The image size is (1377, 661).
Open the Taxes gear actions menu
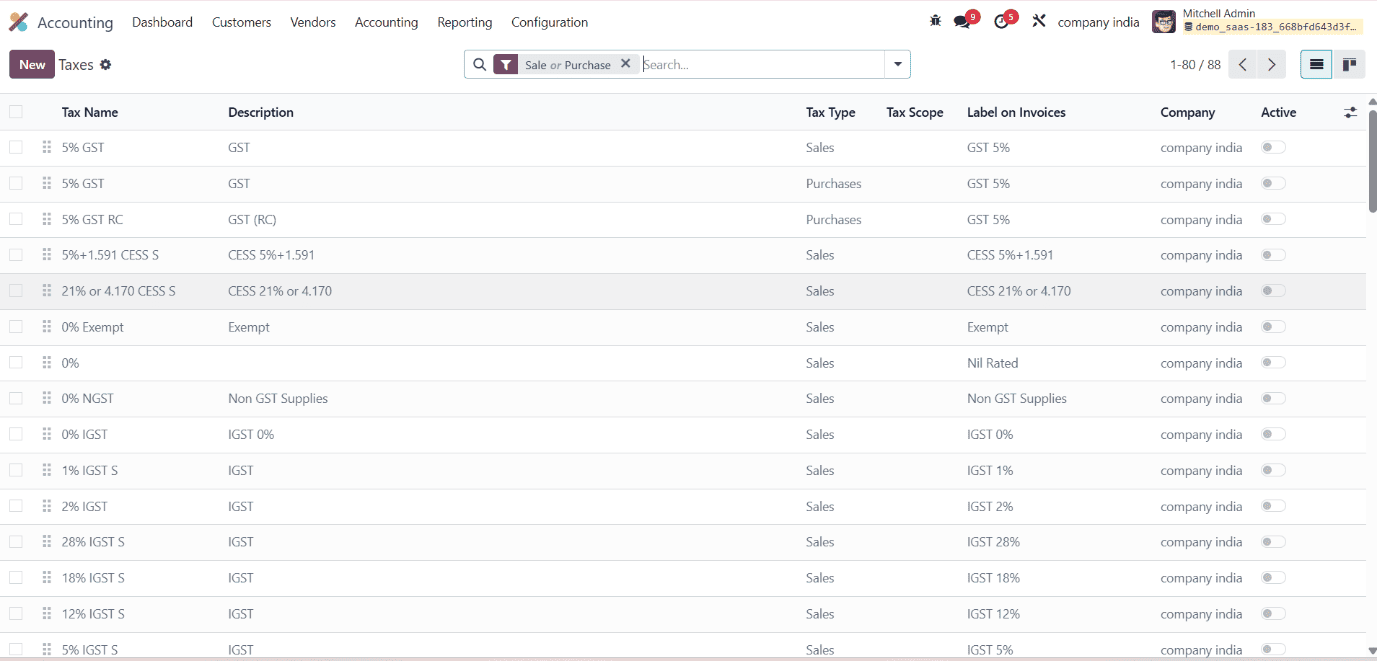click(x=106, y=65)
